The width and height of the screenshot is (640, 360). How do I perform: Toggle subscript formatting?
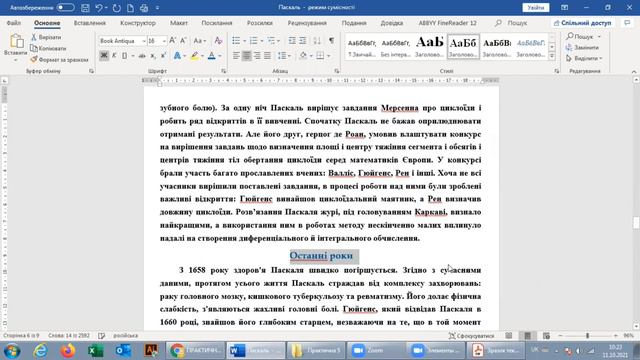tap(153, 56)
